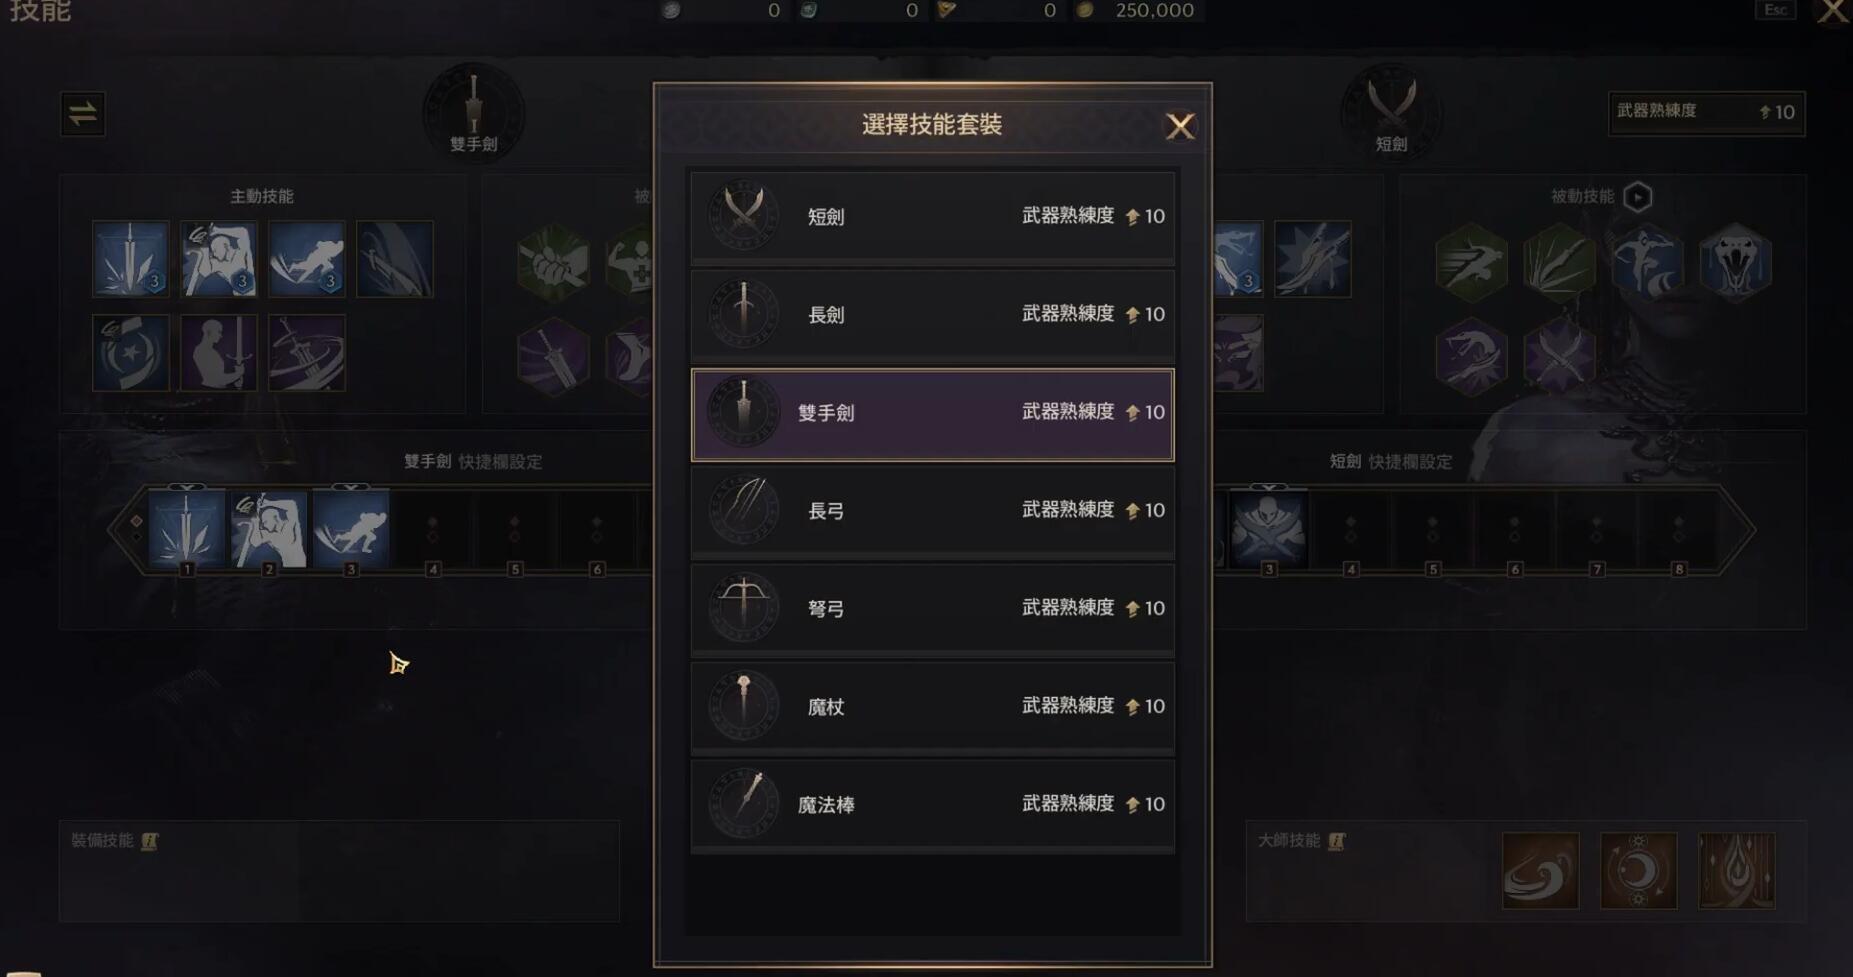1853x977 pixels.
Task: Select the 長弓 longbow skill set
Action: click(x=932, y=510)
